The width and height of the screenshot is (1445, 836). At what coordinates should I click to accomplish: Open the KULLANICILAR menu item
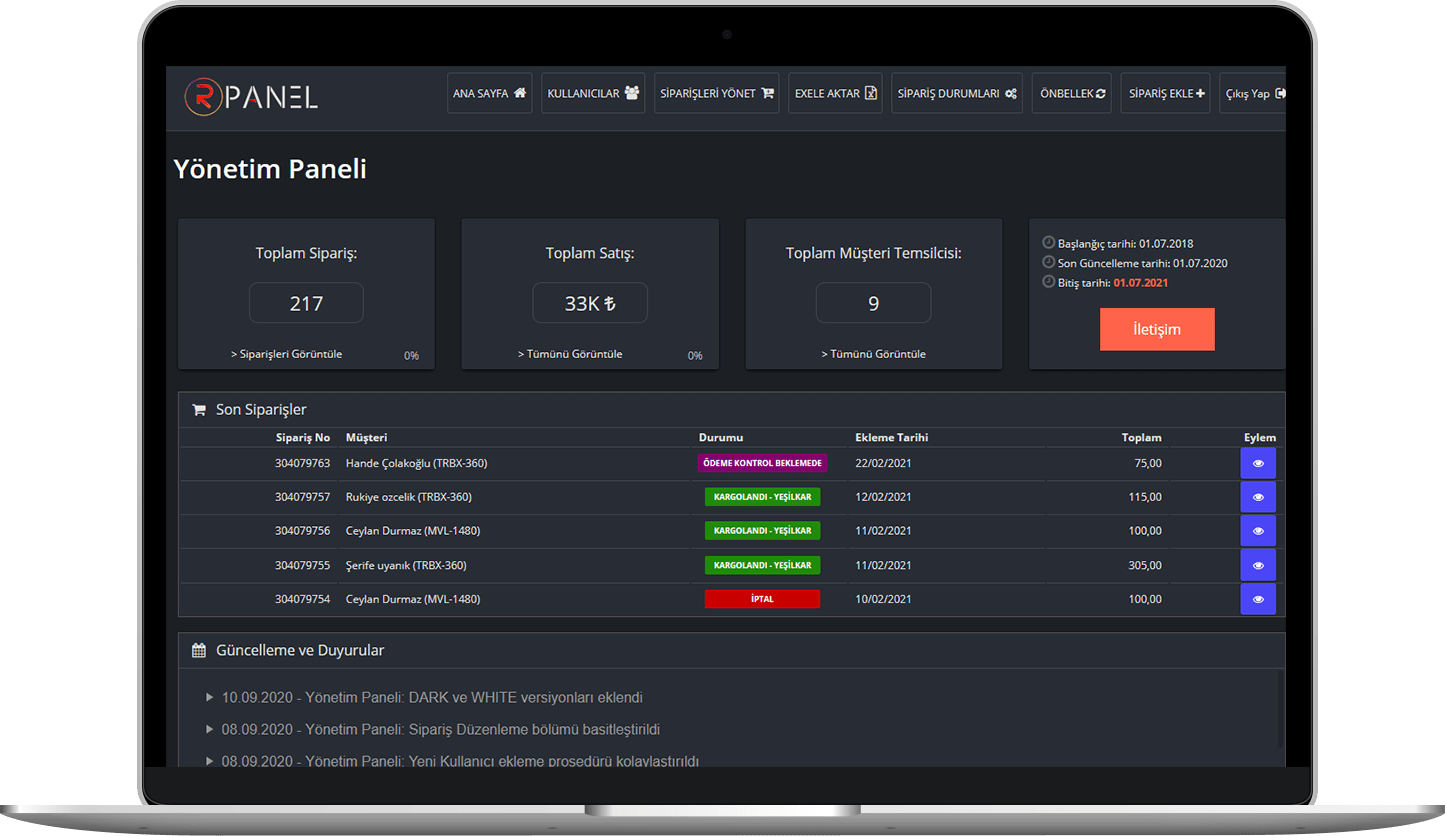point(593,93)
